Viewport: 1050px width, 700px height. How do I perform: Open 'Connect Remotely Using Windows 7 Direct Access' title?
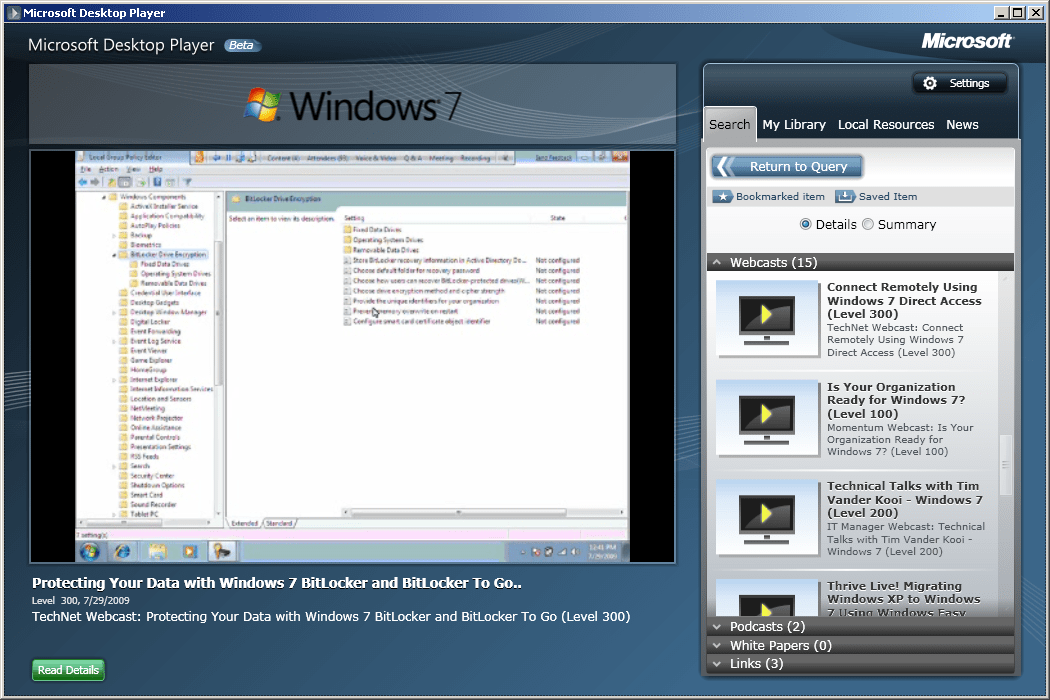click(904, 301)
